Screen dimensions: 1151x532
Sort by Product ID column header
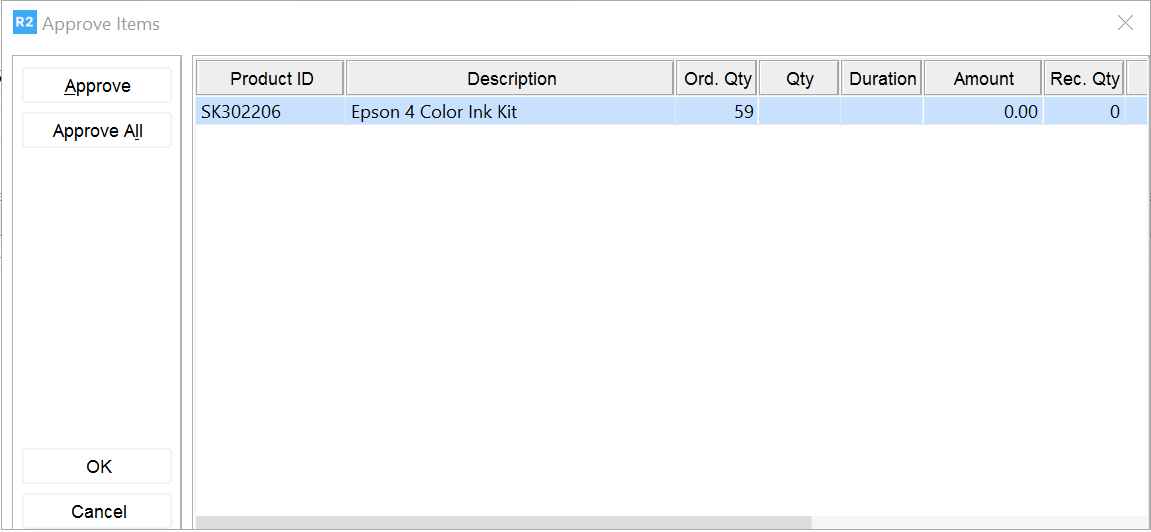(271, 79)
